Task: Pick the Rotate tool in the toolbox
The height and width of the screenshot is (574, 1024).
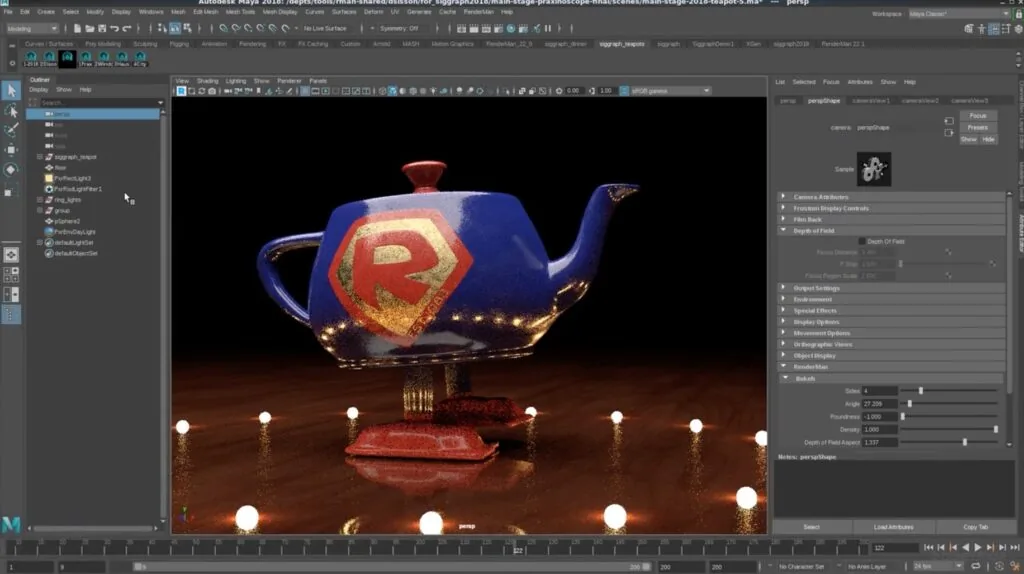Action: (x=11, y=170)
